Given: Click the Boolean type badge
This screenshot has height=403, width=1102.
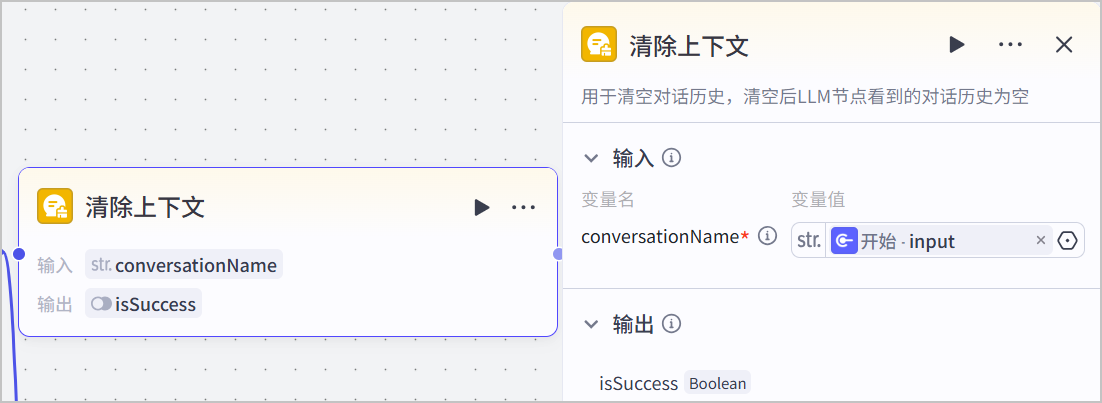Looking at the screenshot, I should click(x=717, y=383).
